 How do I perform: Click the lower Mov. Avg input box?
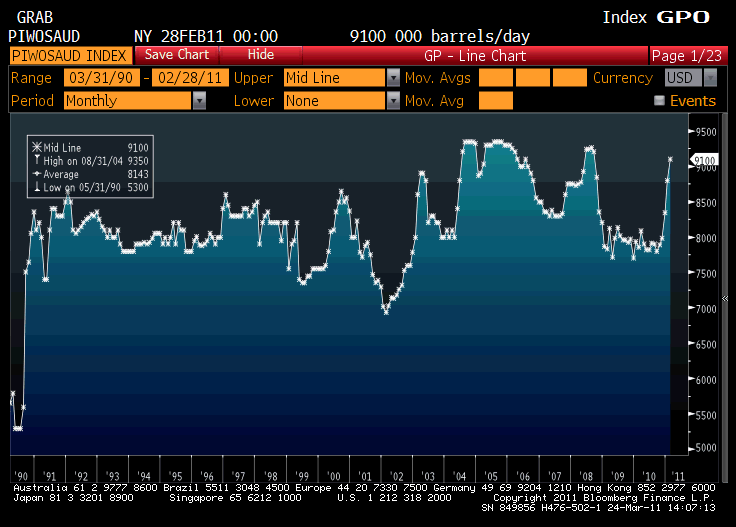496,101
